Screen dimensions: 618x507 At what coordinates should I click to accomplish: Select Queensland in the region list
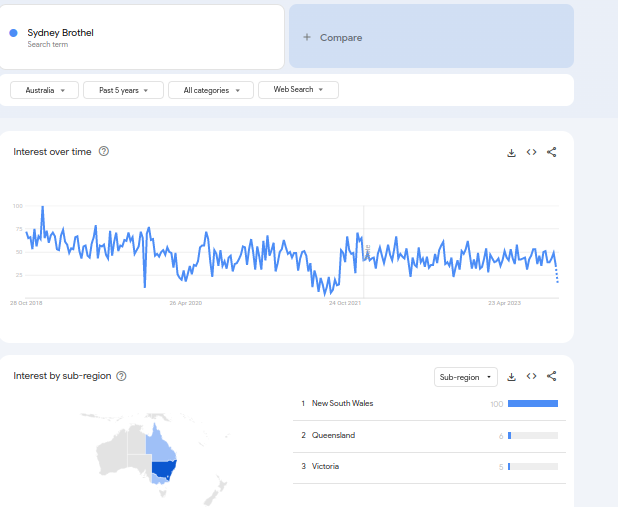pos(333,436)
